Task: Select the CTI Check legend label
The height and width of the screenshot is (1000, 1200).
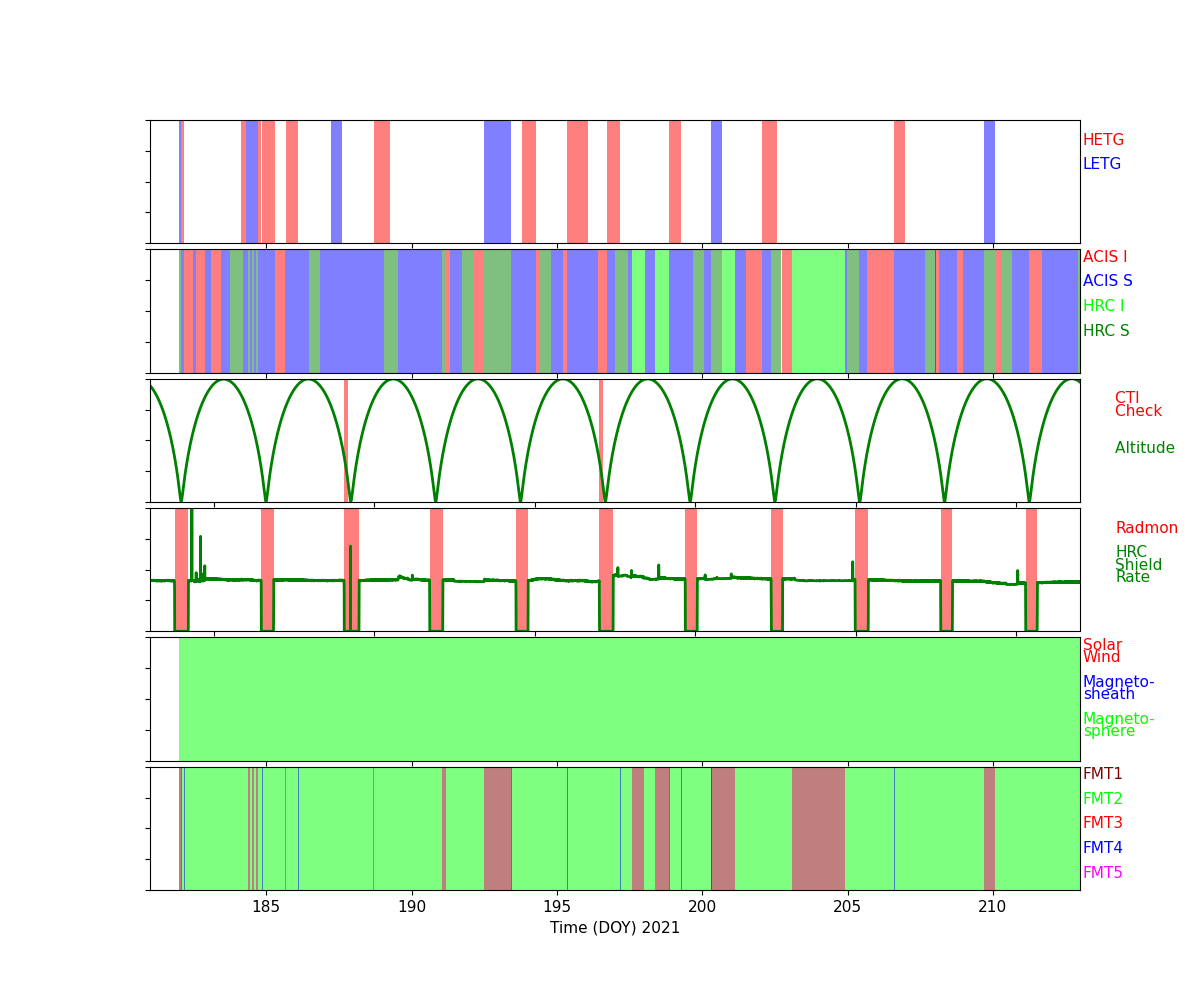Action: 1138,405
